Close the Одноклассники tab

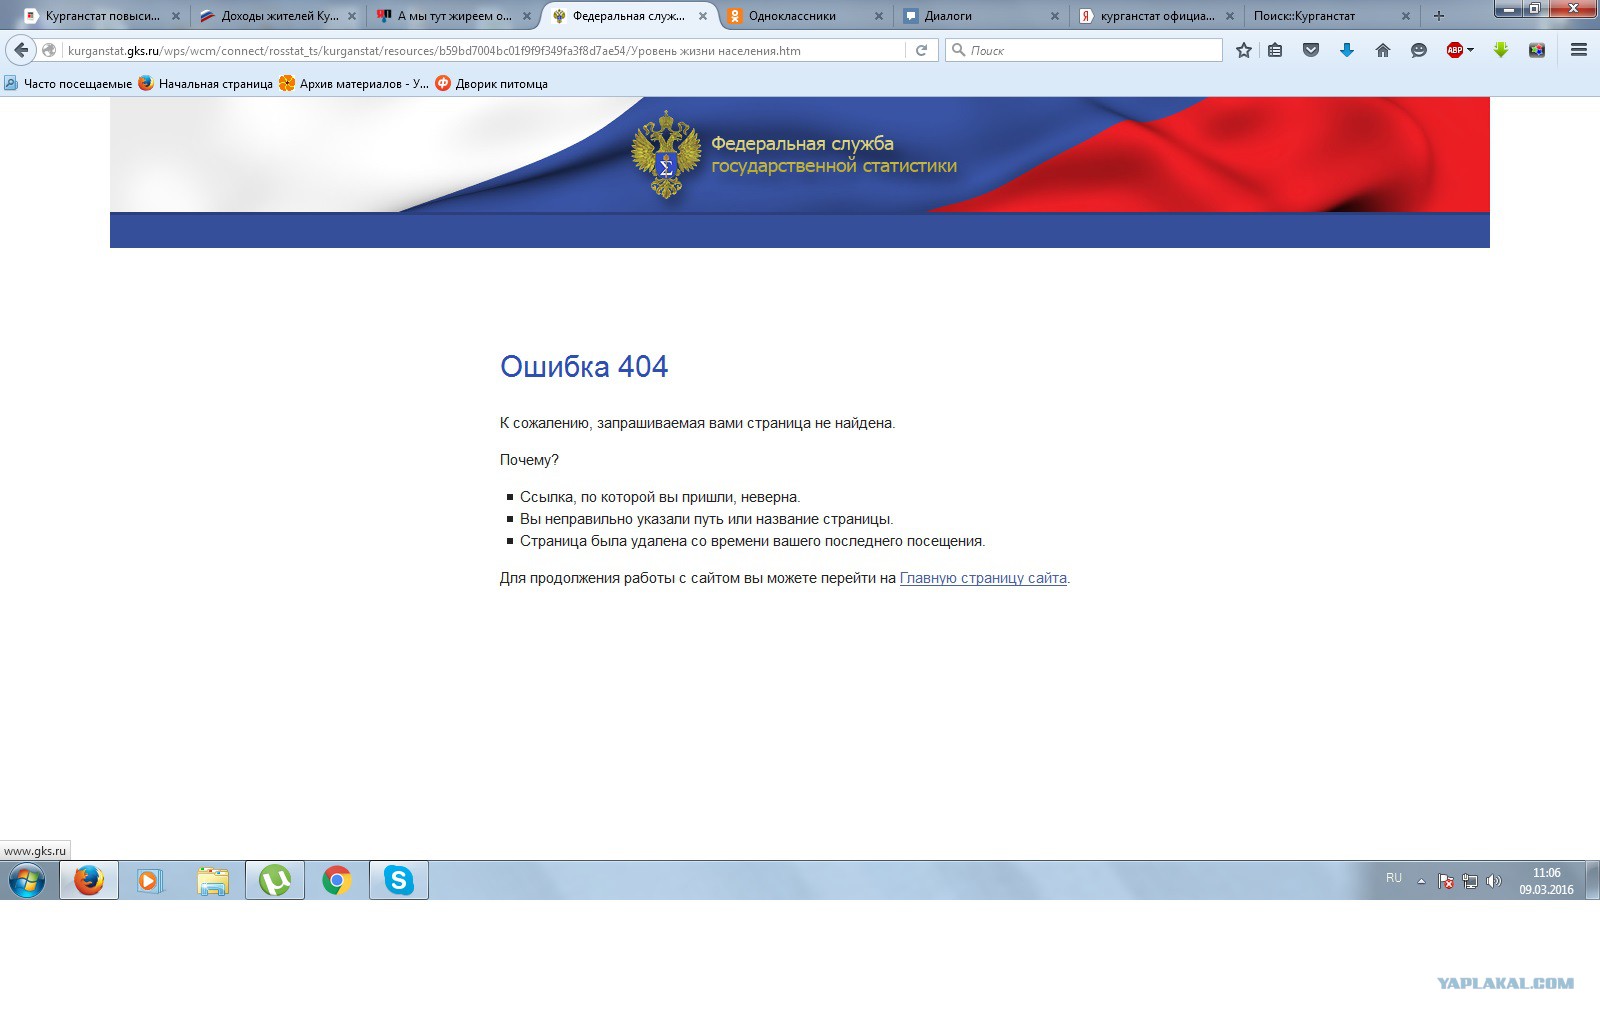tap(879, 16)
